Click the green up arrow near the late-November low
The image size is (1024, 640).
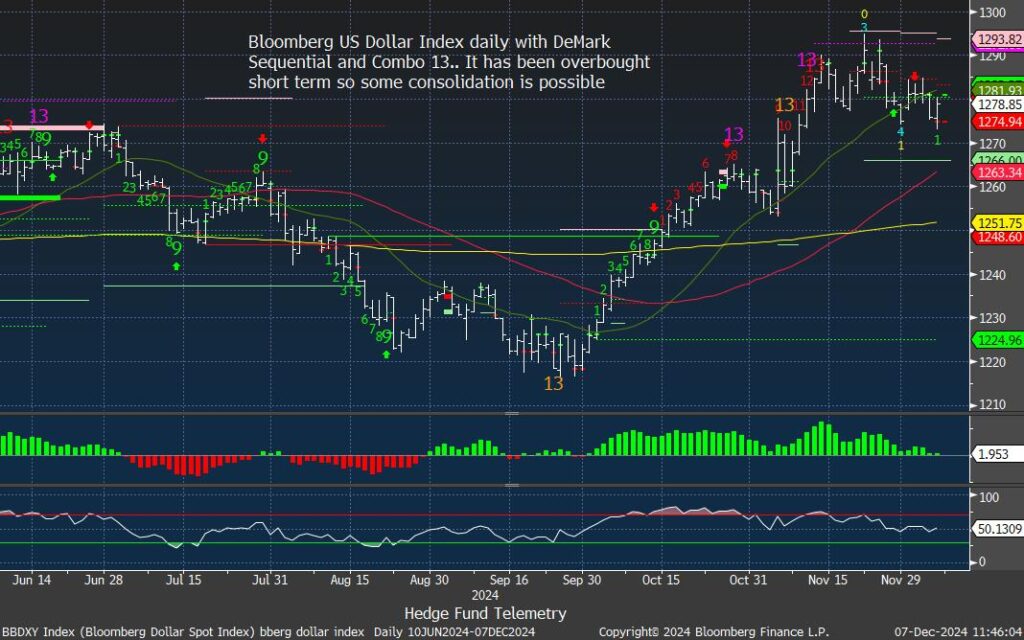(x=893, y=113)
